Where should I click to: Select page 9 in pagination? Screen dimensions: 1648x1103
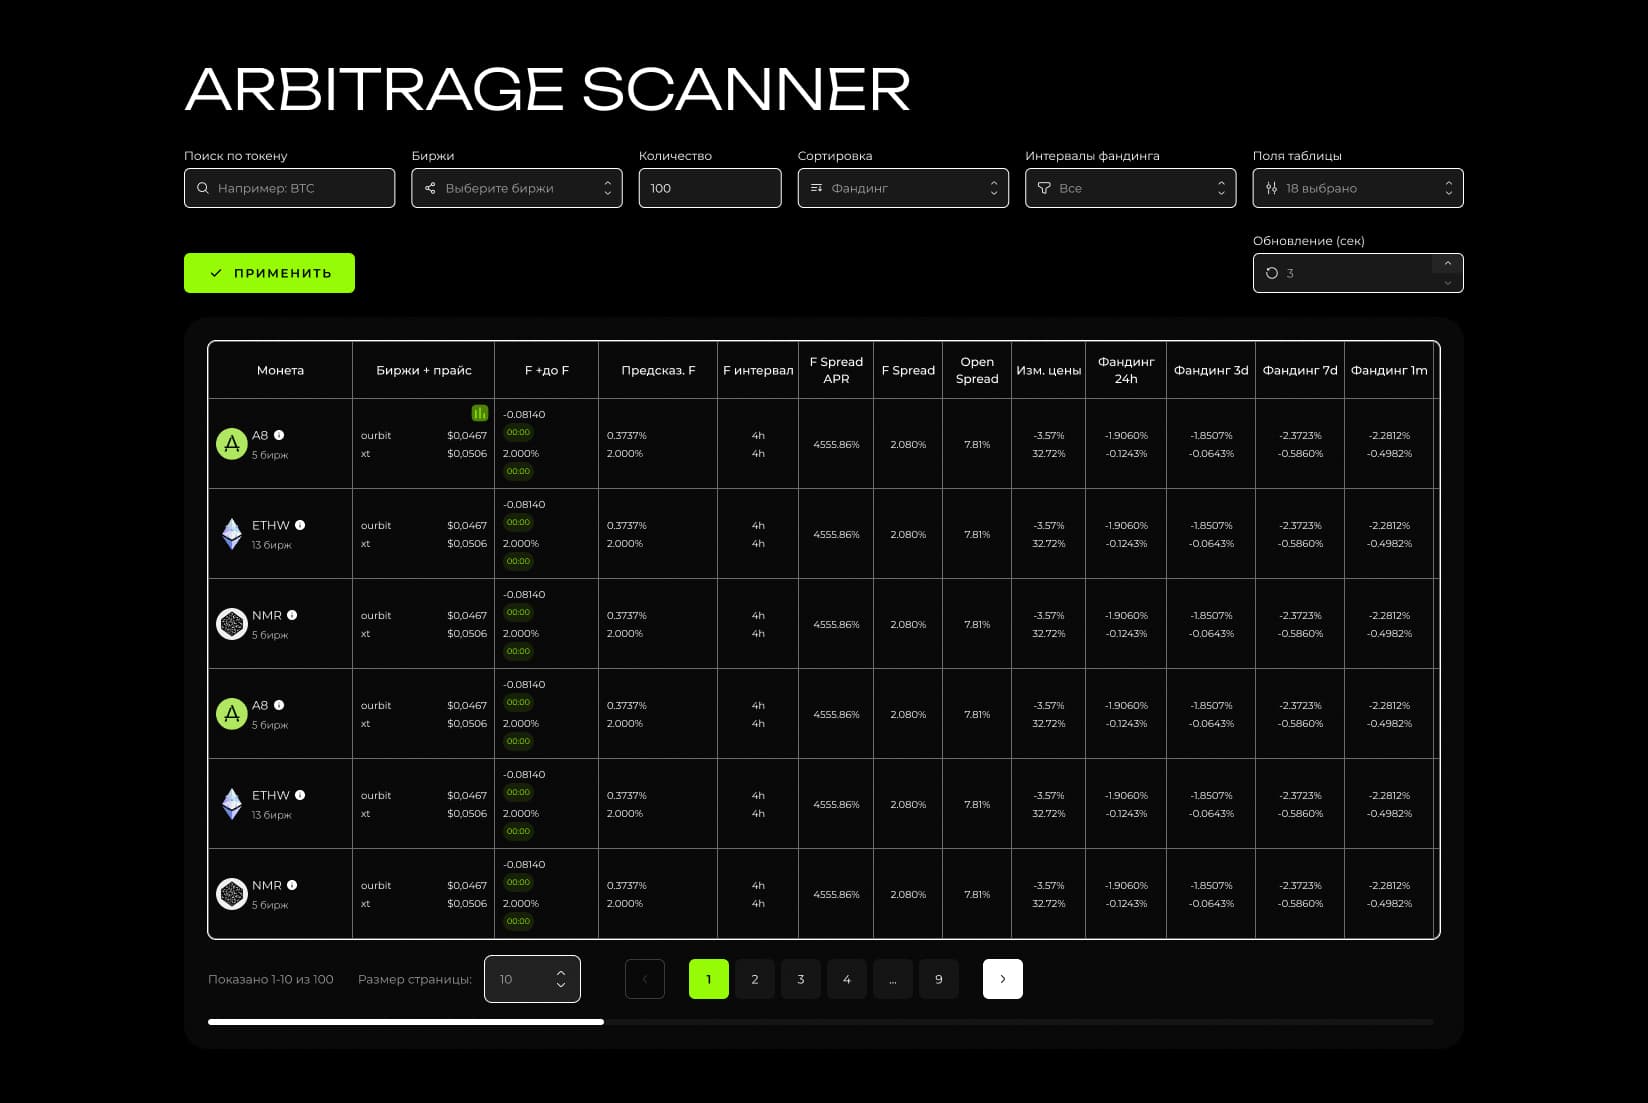[938, 979]
